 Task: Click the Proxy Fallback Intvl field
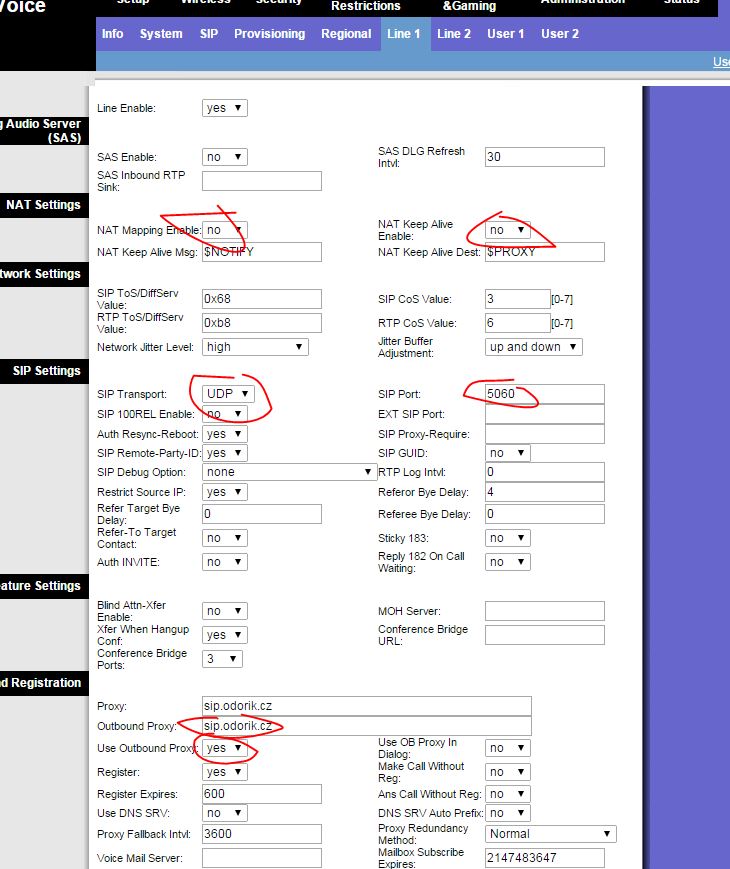pyautogui.click(x=262, y=834)
